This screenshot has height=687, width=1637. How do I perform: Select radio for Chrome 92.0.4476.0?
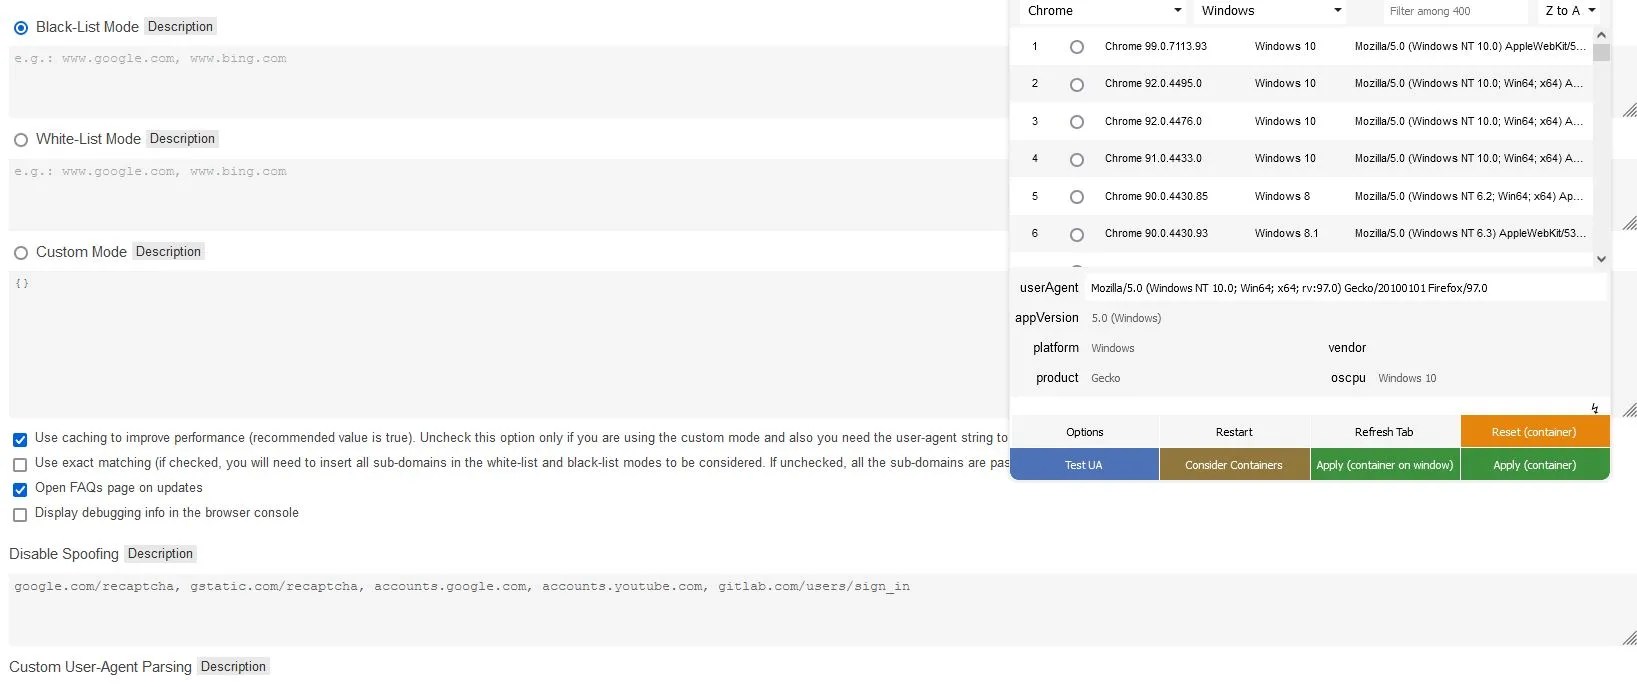pos(1077,122)
